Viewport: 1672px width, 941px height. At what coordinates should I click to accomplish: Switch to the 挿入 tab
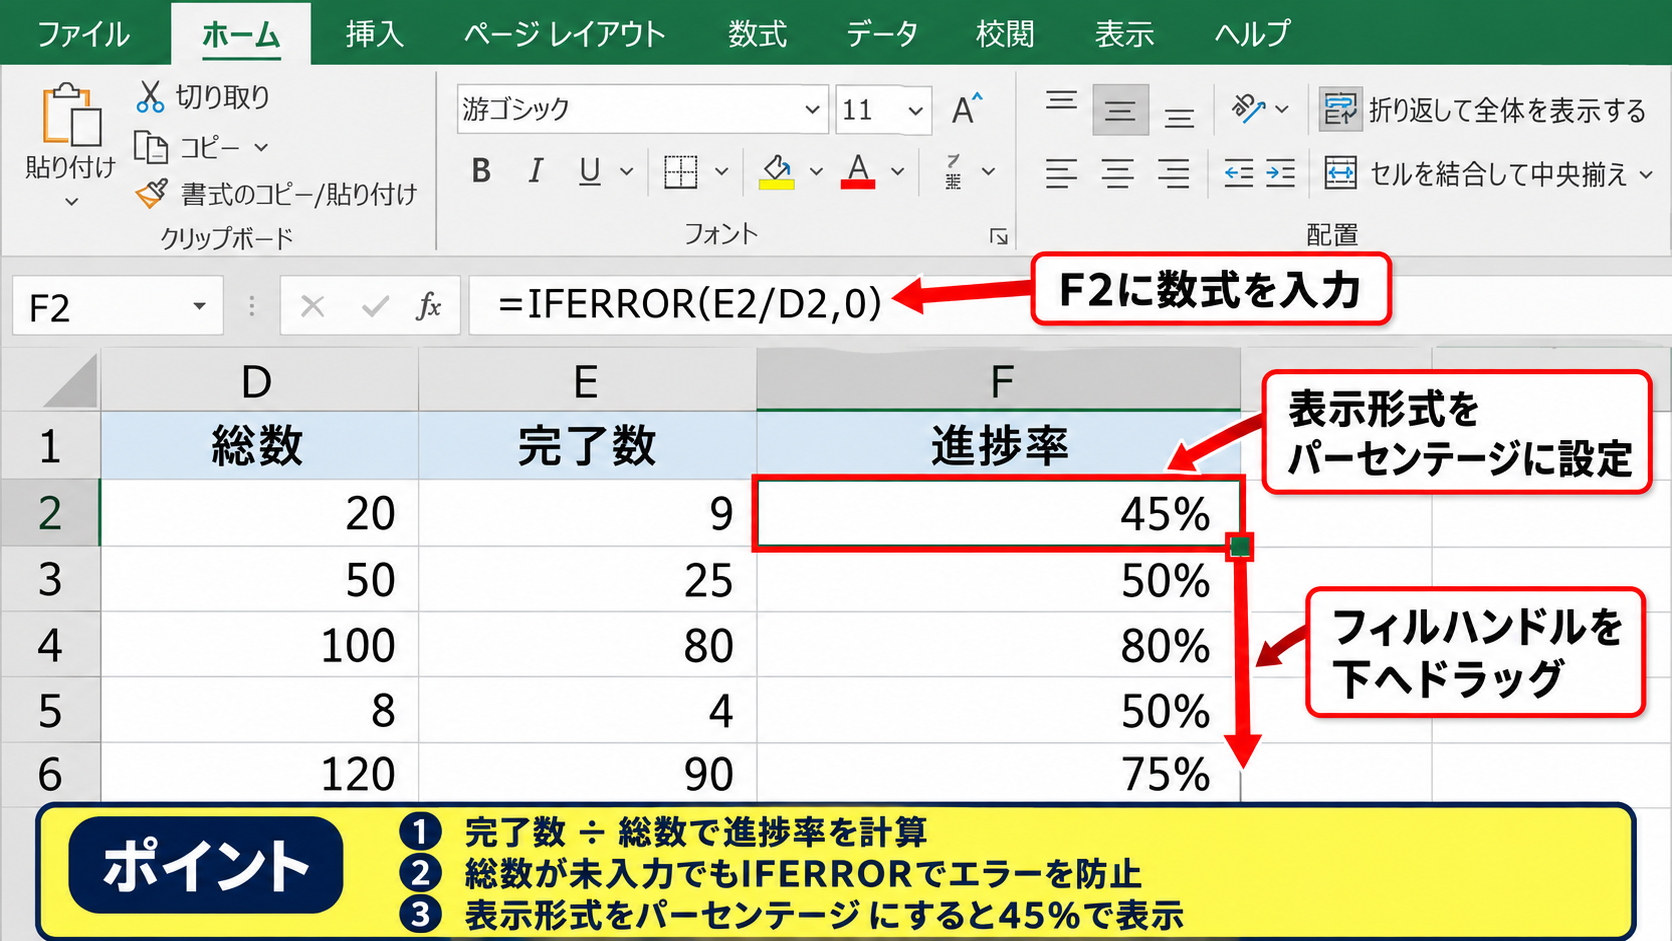(374, 34)
